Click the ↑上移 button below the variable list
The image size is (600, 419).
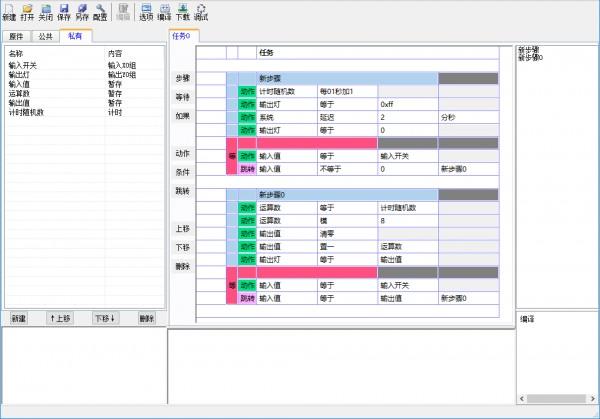coord(60,318)
